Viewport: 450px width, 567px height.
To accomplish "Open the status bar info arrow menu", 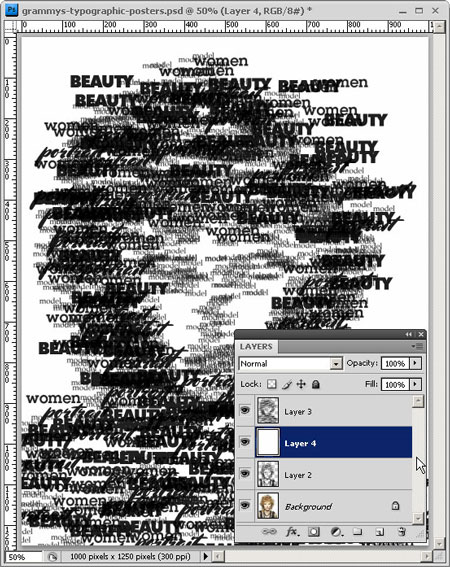I will (x=206, y=557).
